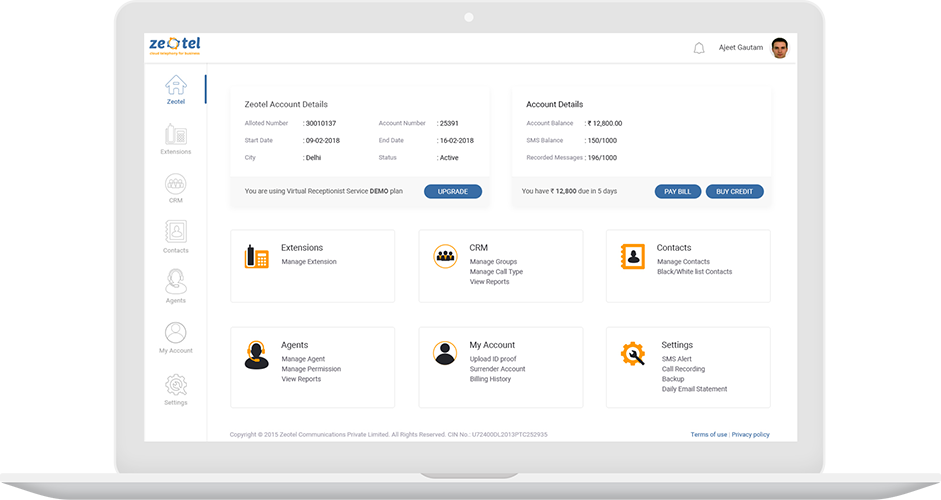This screenshot has height=500, width=941.
Task: Open Surrender Account link
Action: [x=498, y=369]
